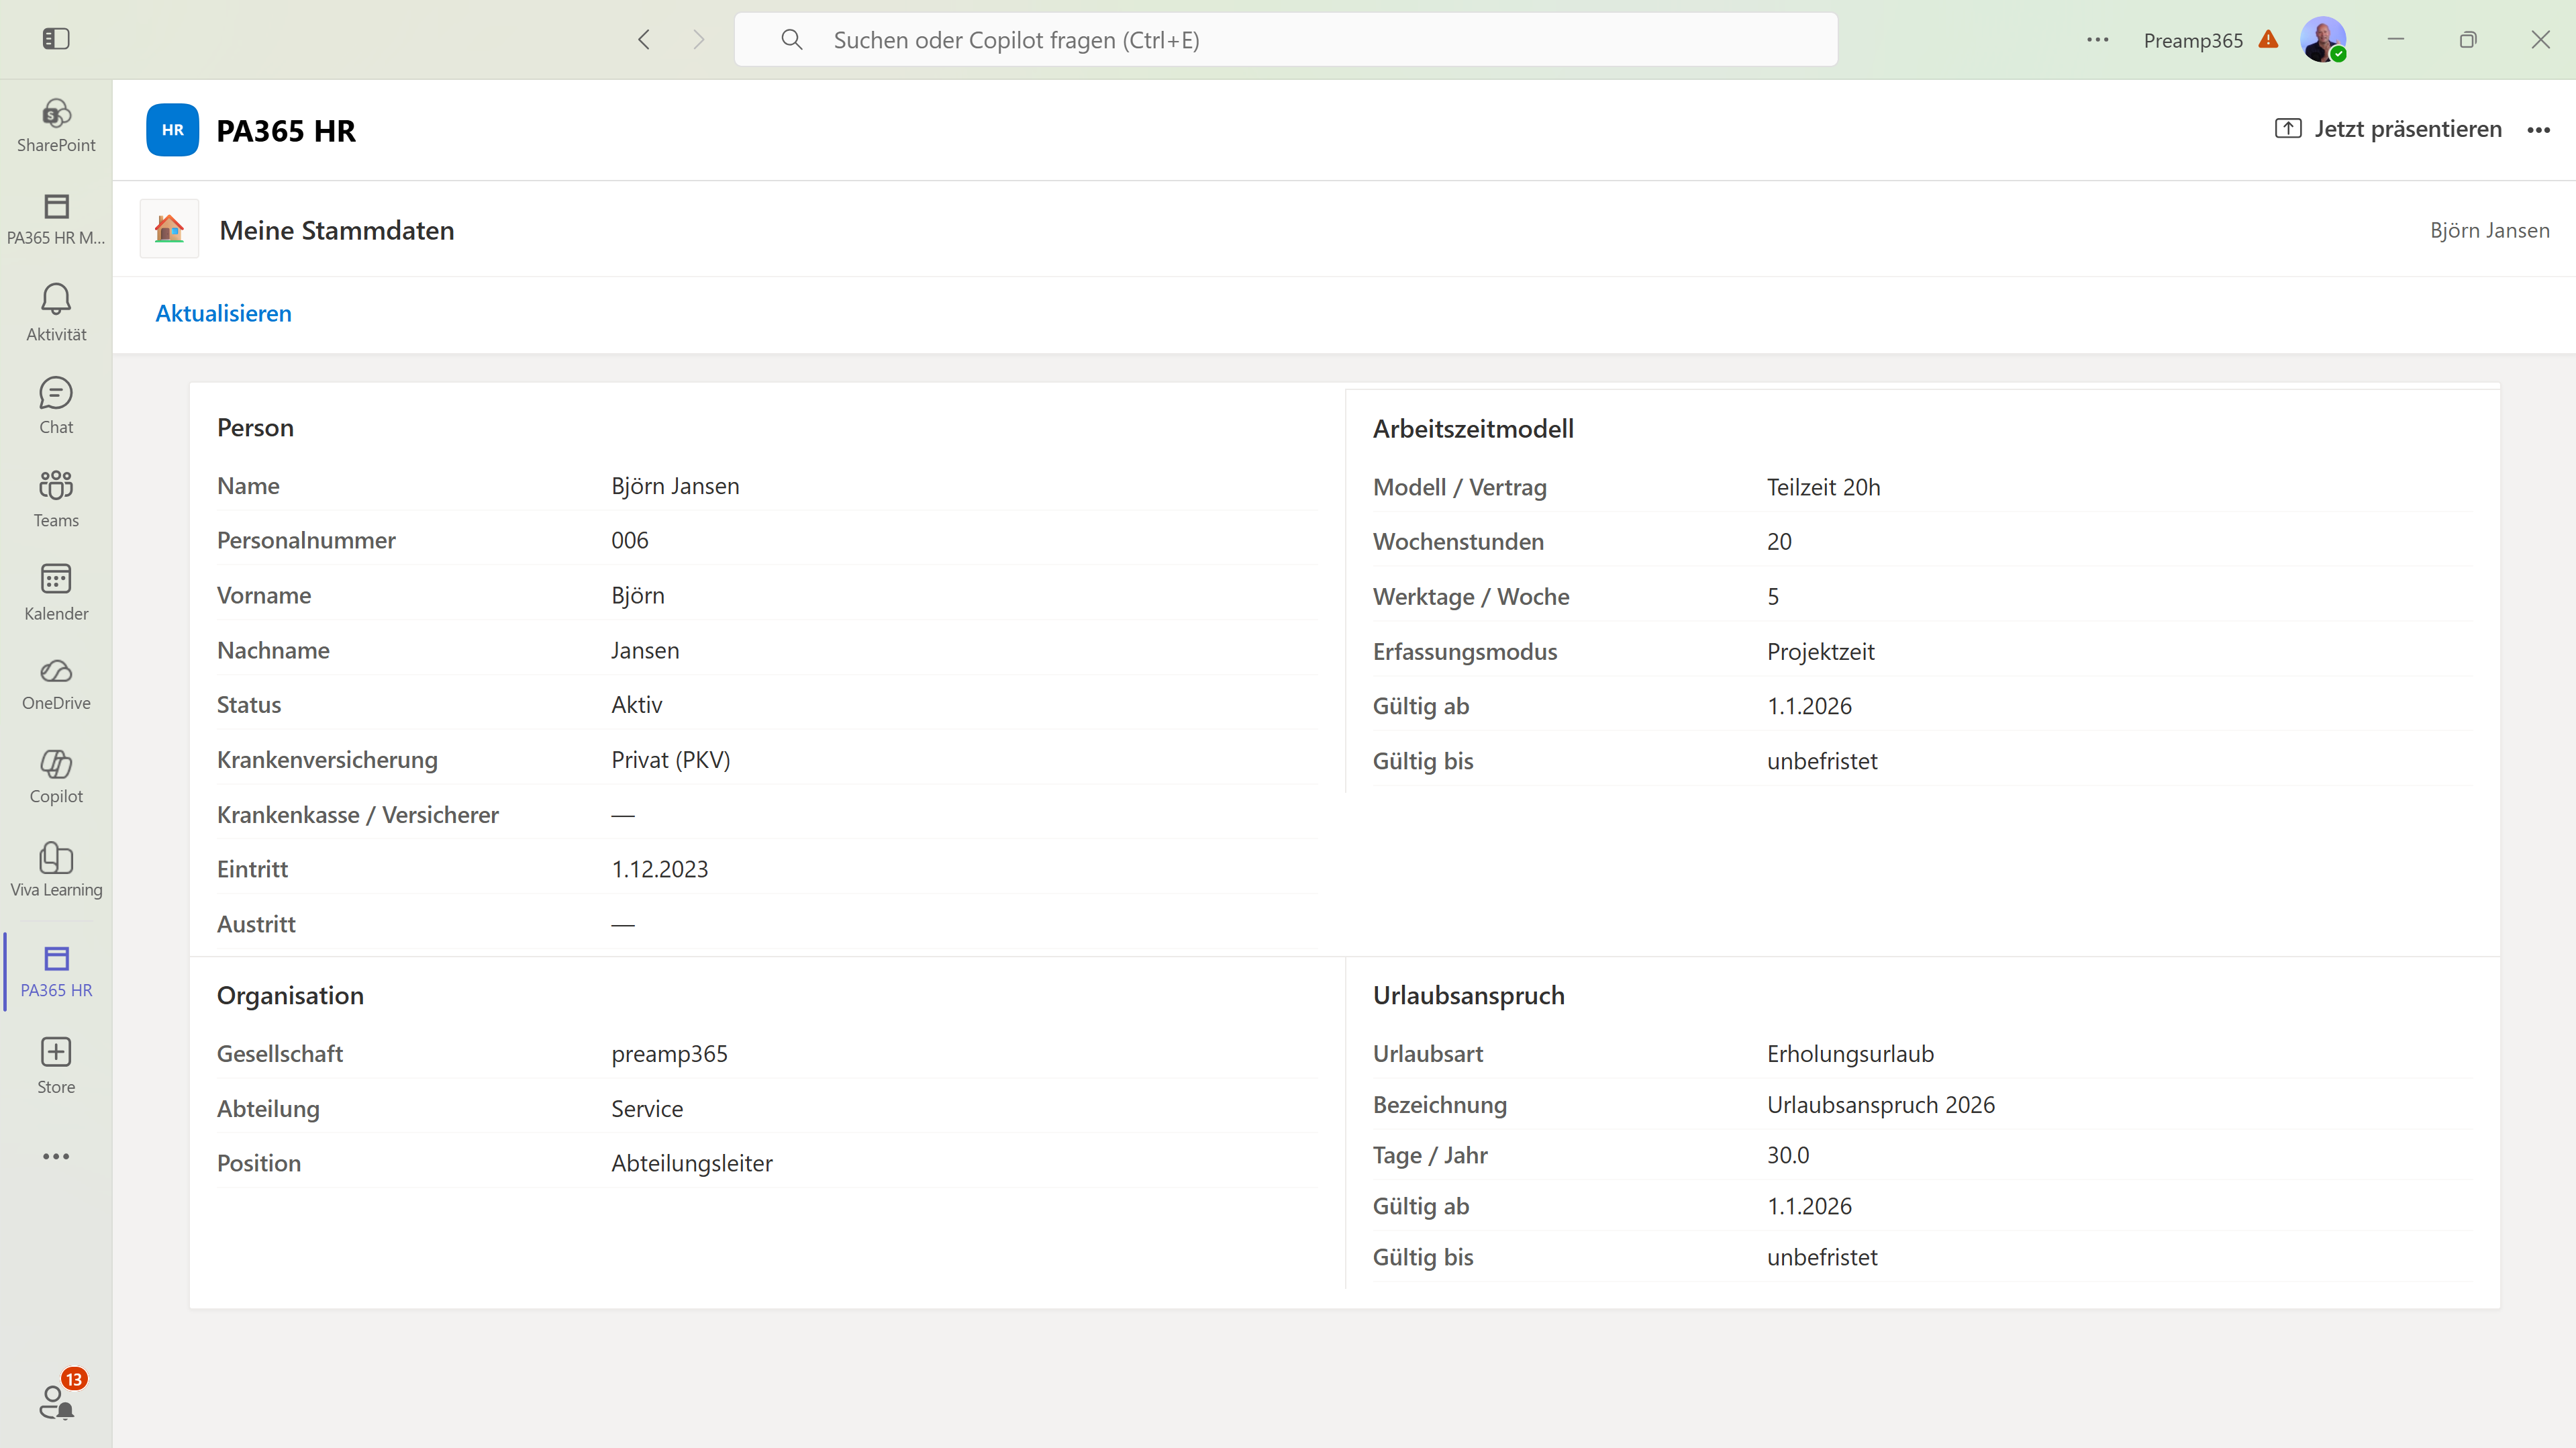Click the Urlaubsanspruch section heading
This screenshot has height=1448, width=2576.
[x=1468, y=996]
